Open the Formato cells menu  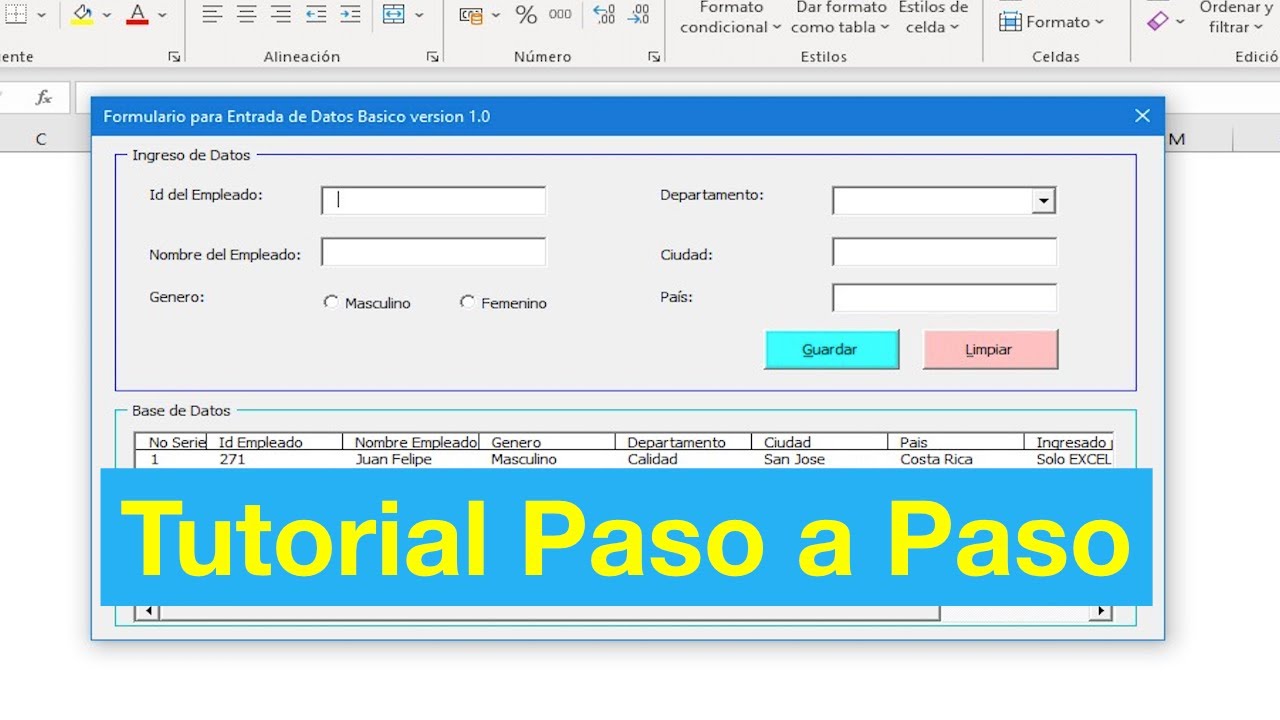[1051, 21]
